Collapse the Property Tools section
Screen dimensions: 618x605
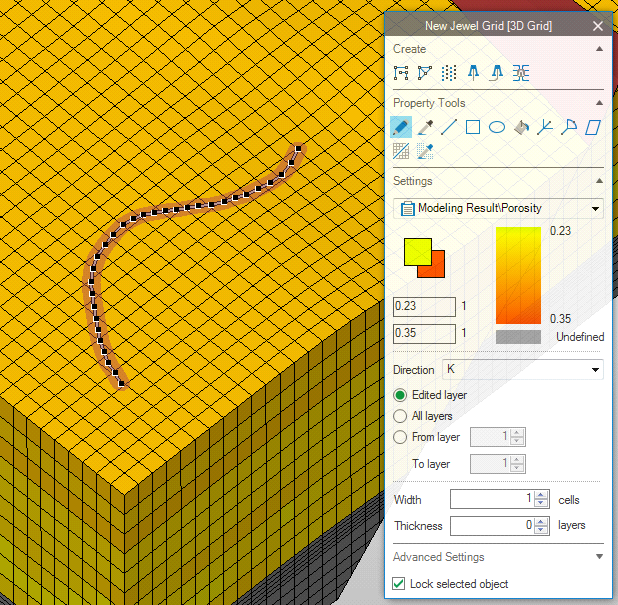coord(599,103)
